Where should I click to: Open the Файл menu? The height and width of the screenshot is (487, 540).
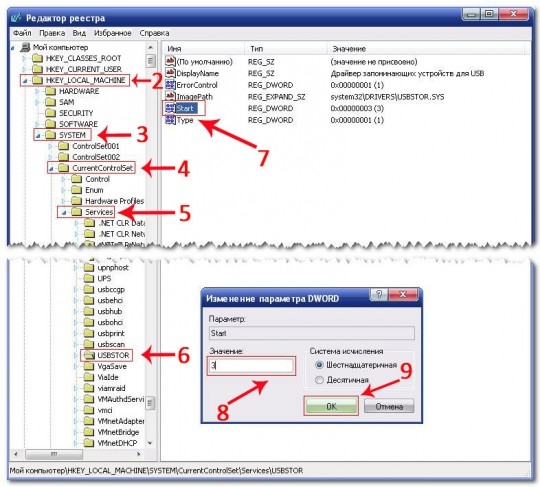[22, 33]
